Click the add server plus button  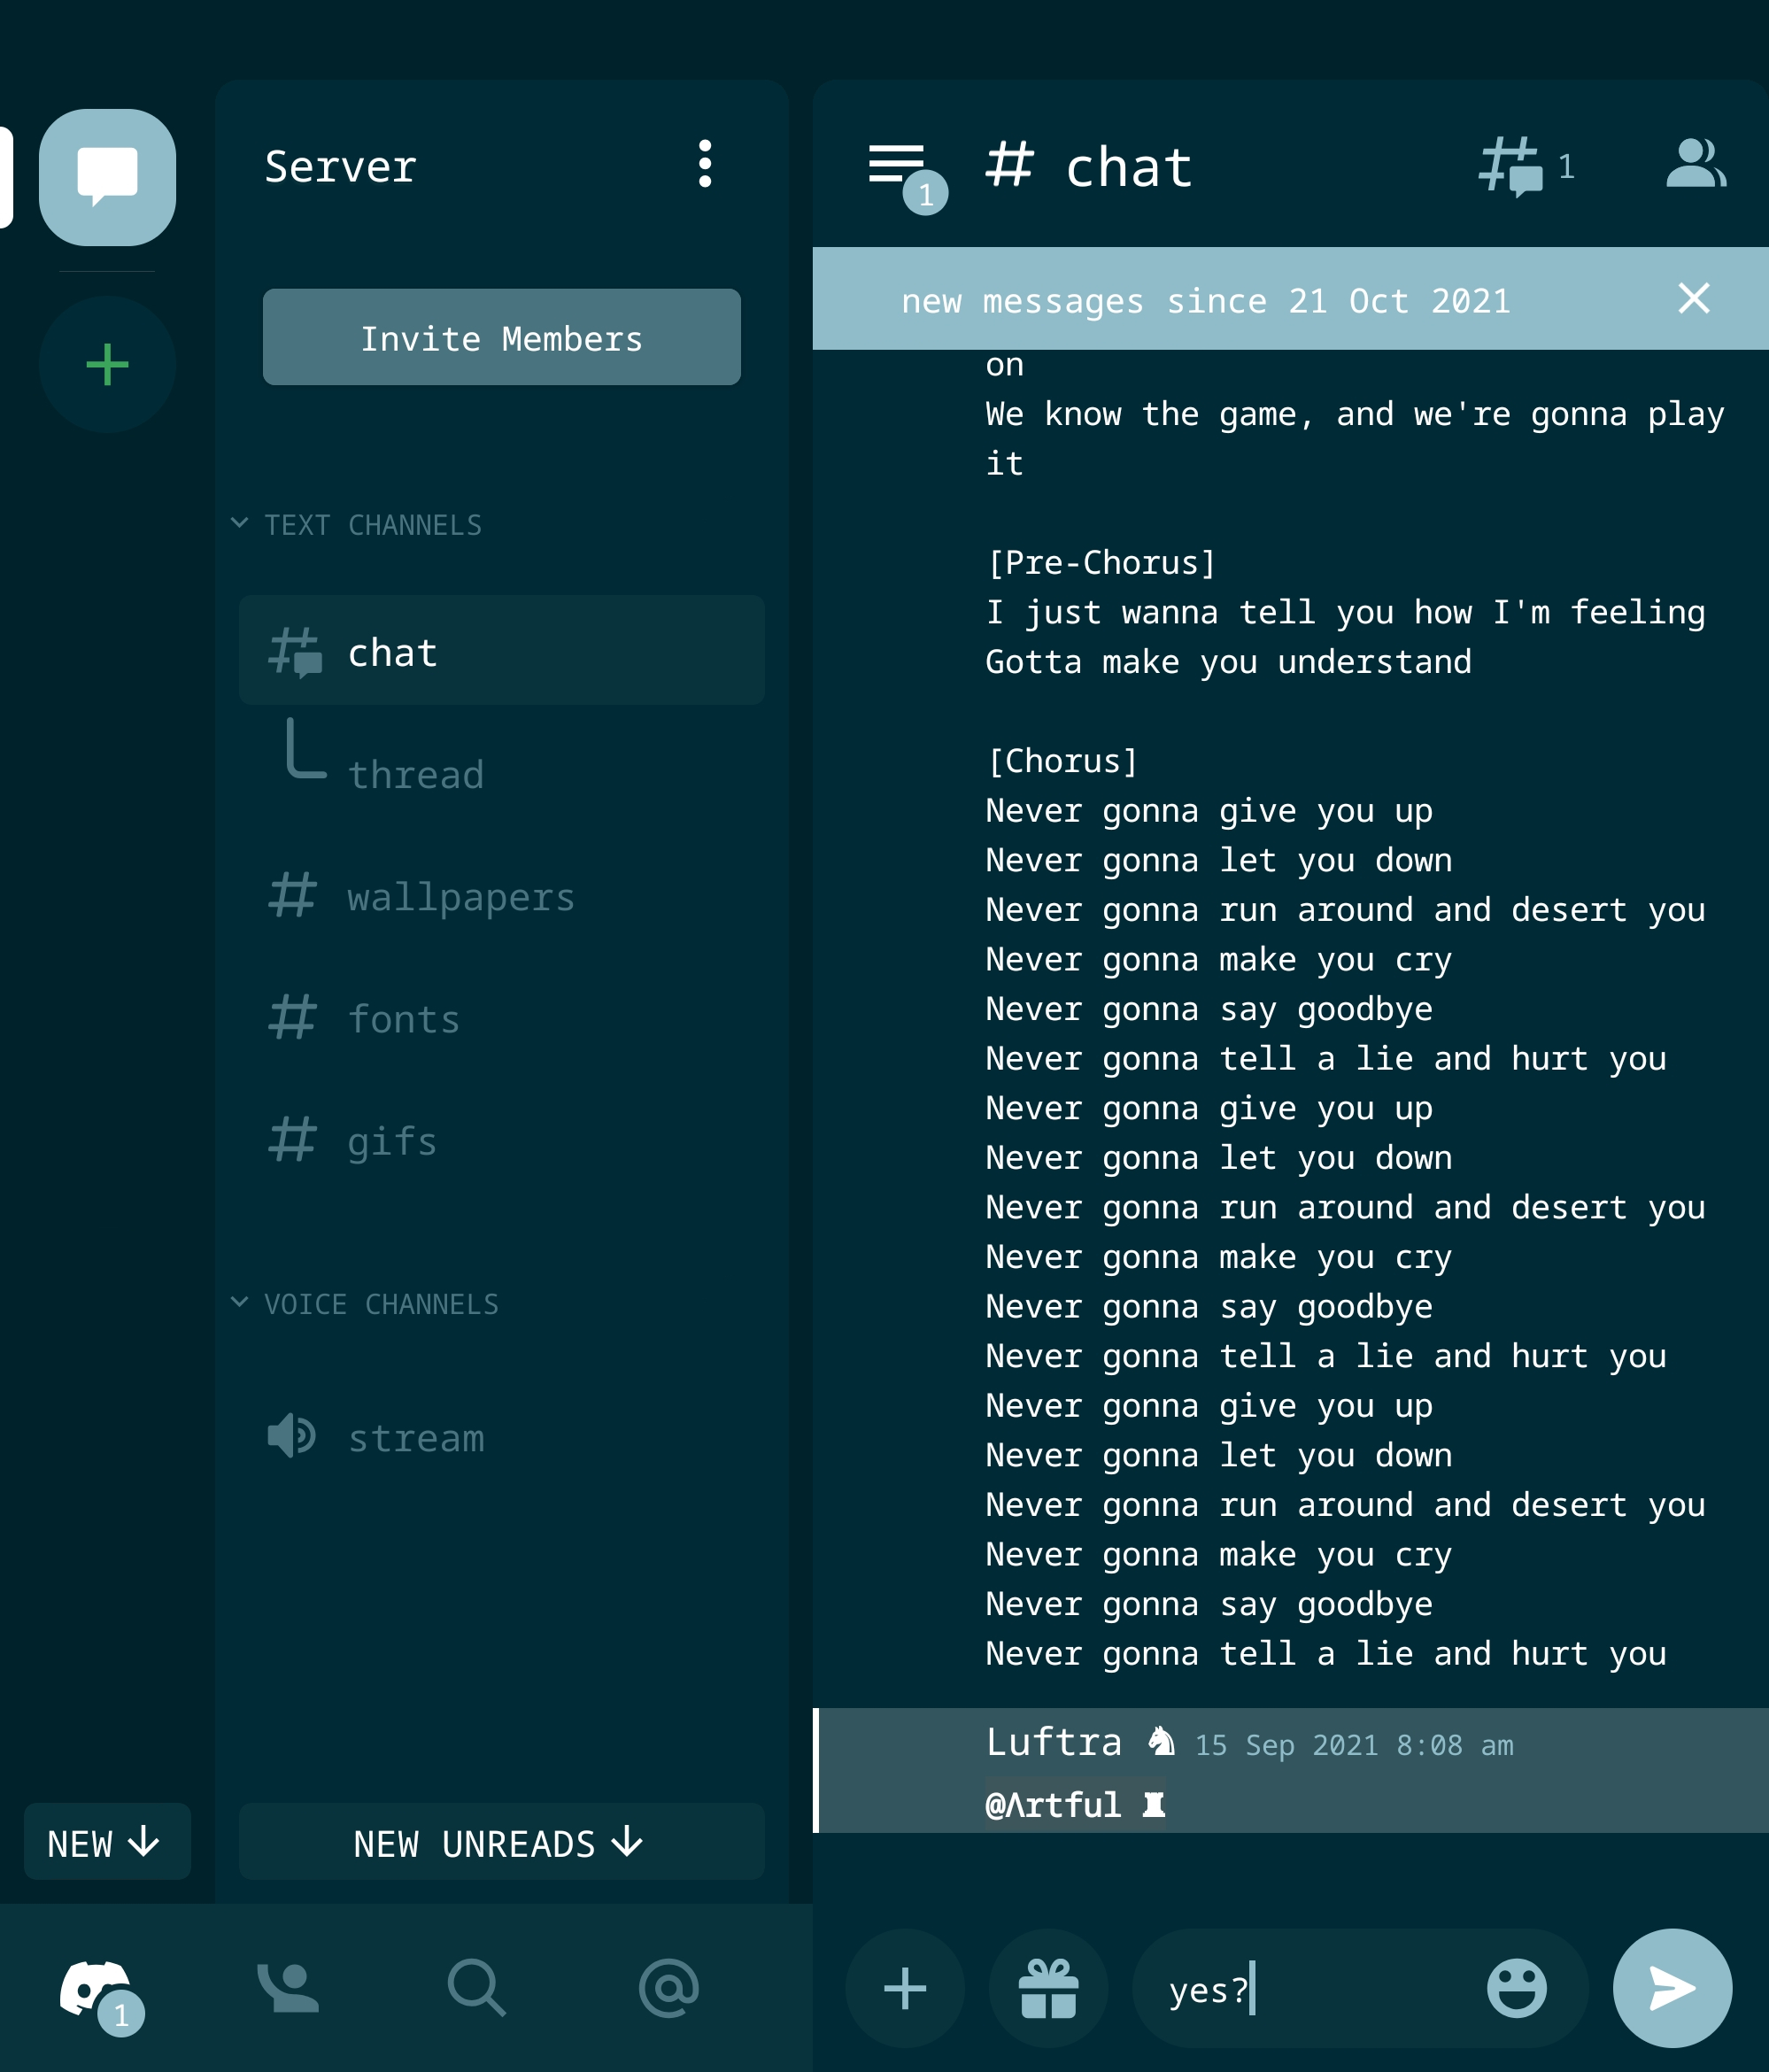tap(107, 365)
